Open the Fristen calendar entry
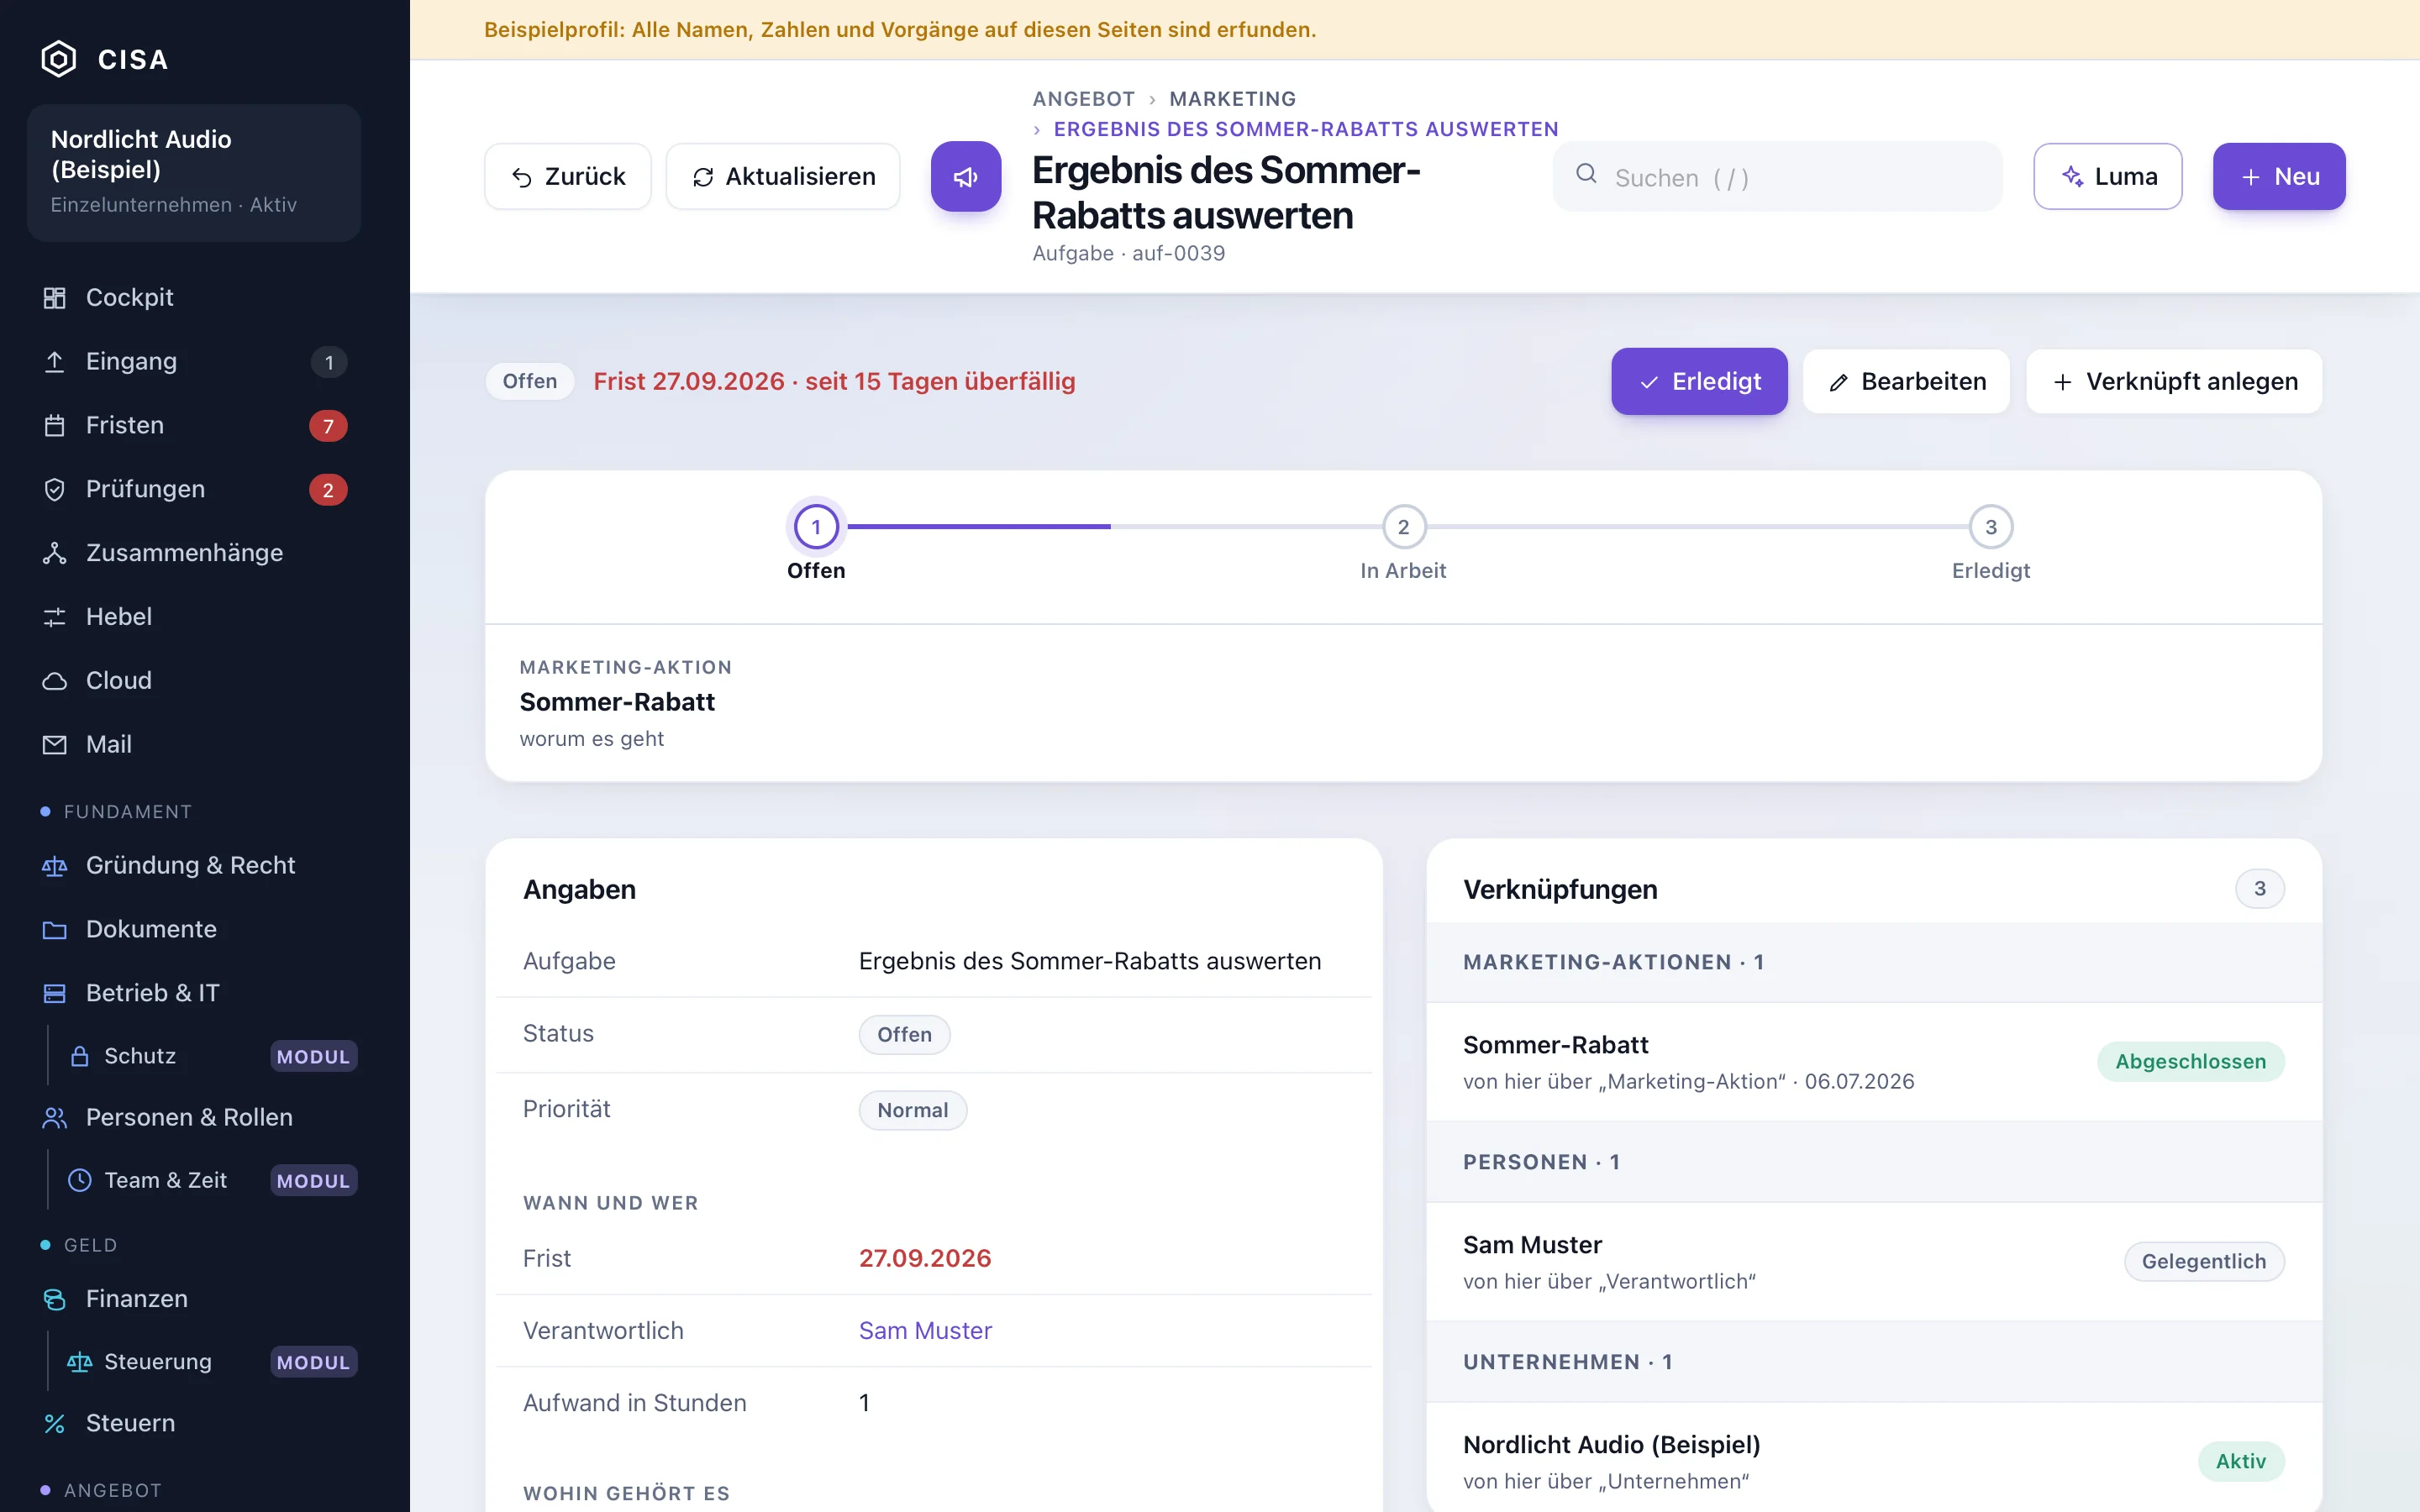This screenshot has height=1512, width=2420. [194, 425]
